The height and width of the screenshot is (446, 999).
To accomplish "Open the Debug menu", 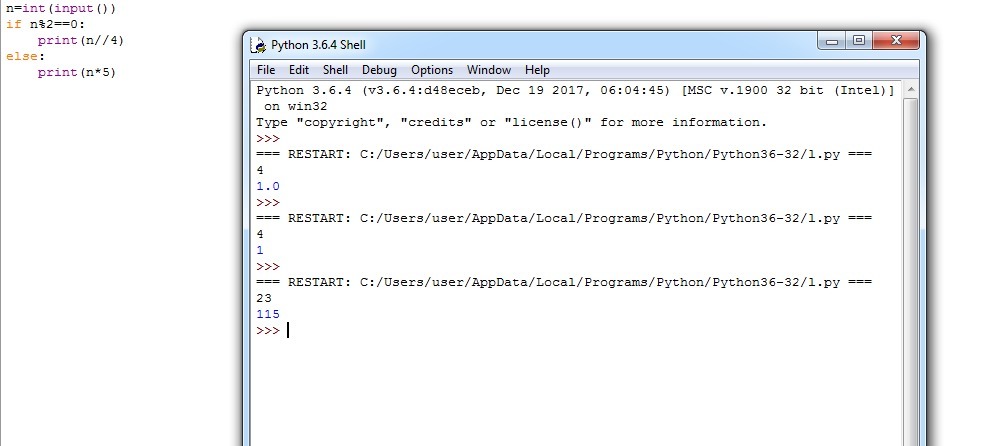I will [x=379, y=70].
